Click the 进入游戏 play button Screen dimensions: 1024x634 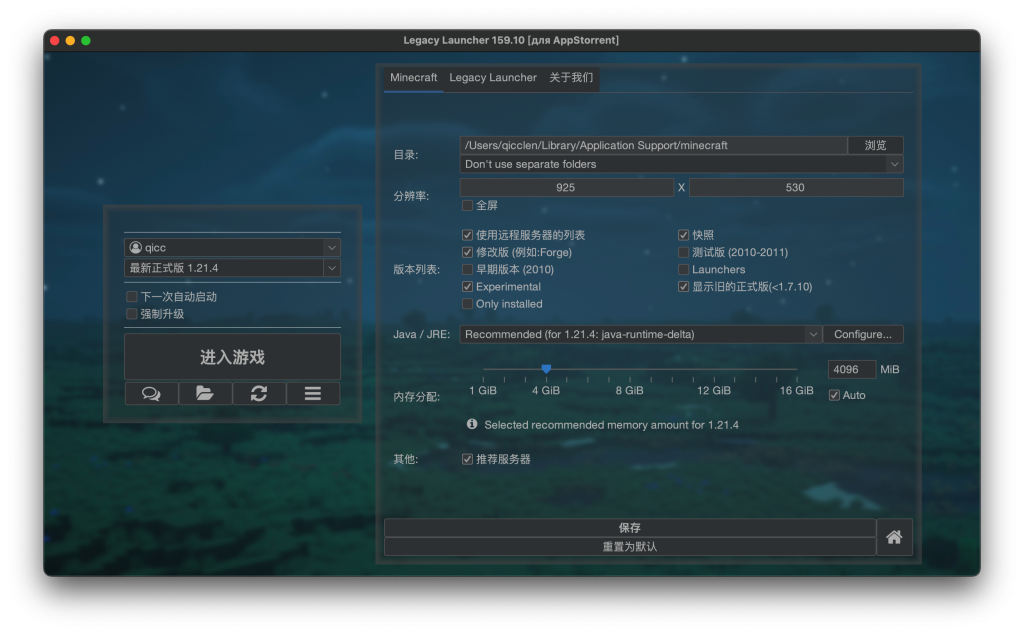pos(232,357)
